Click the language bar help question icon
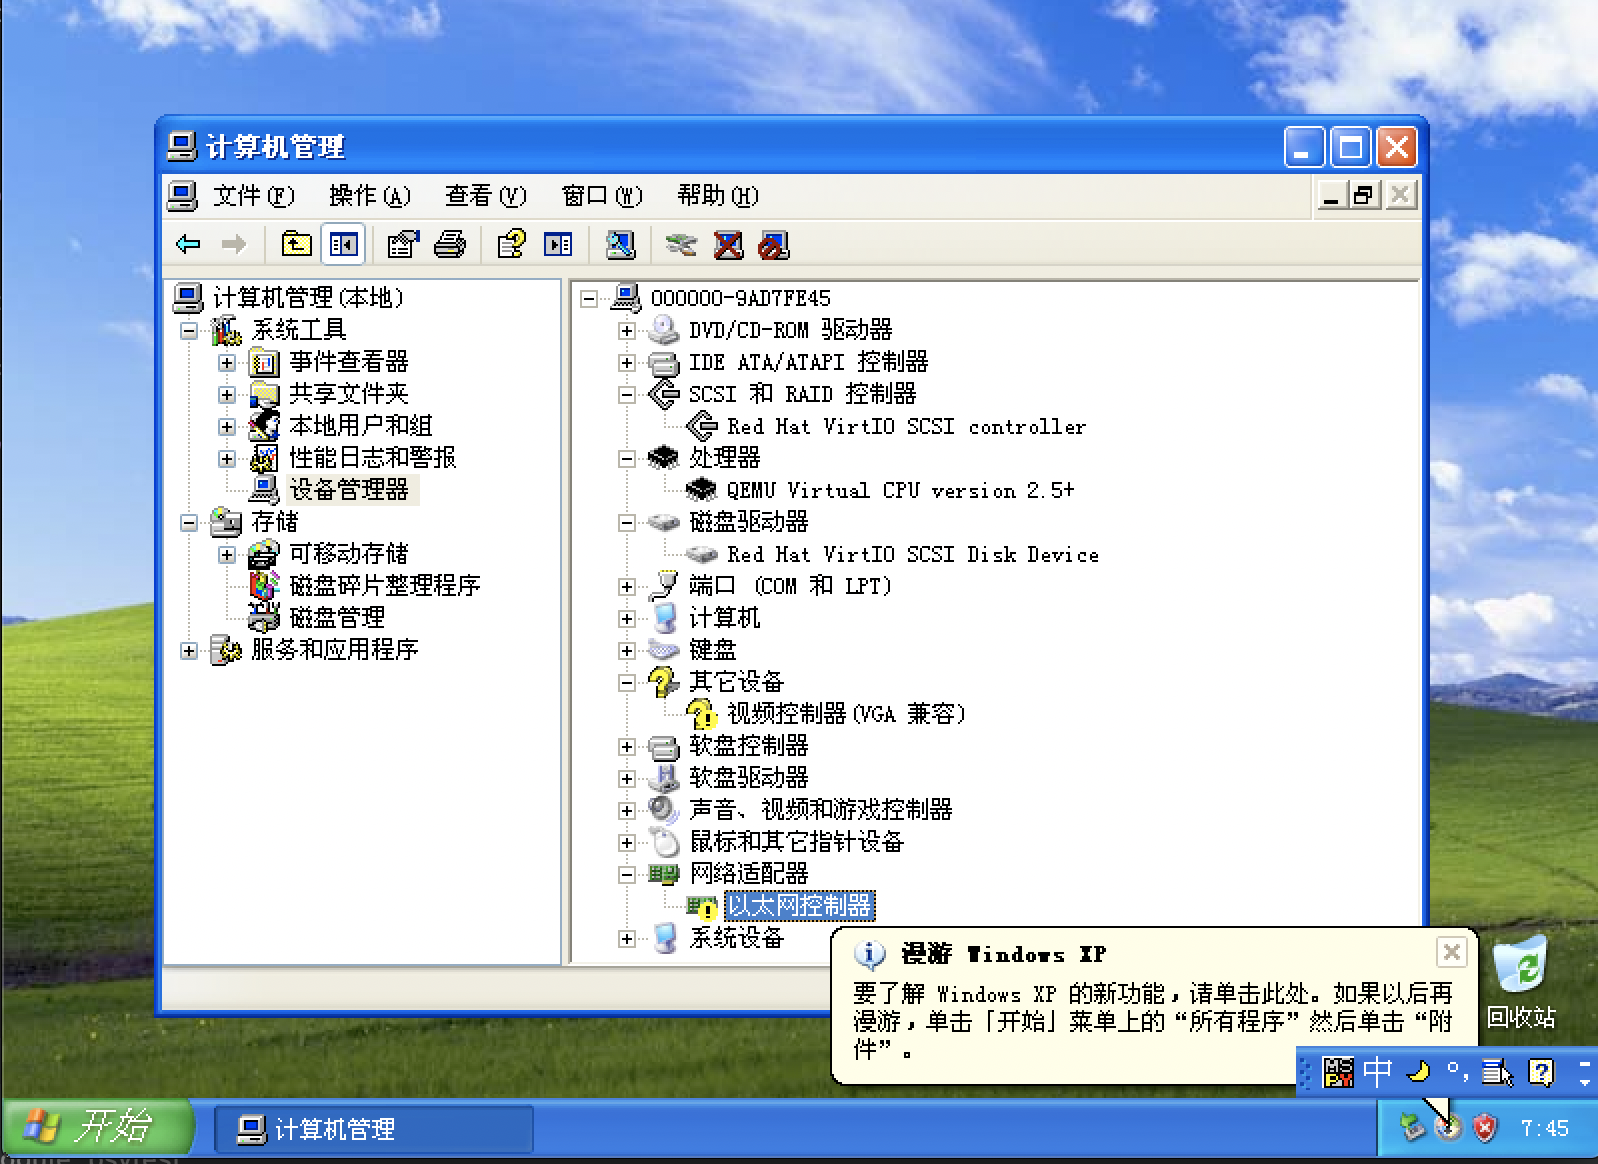This screenshot has width=1598, height=1164. tap(1542, 1072)
